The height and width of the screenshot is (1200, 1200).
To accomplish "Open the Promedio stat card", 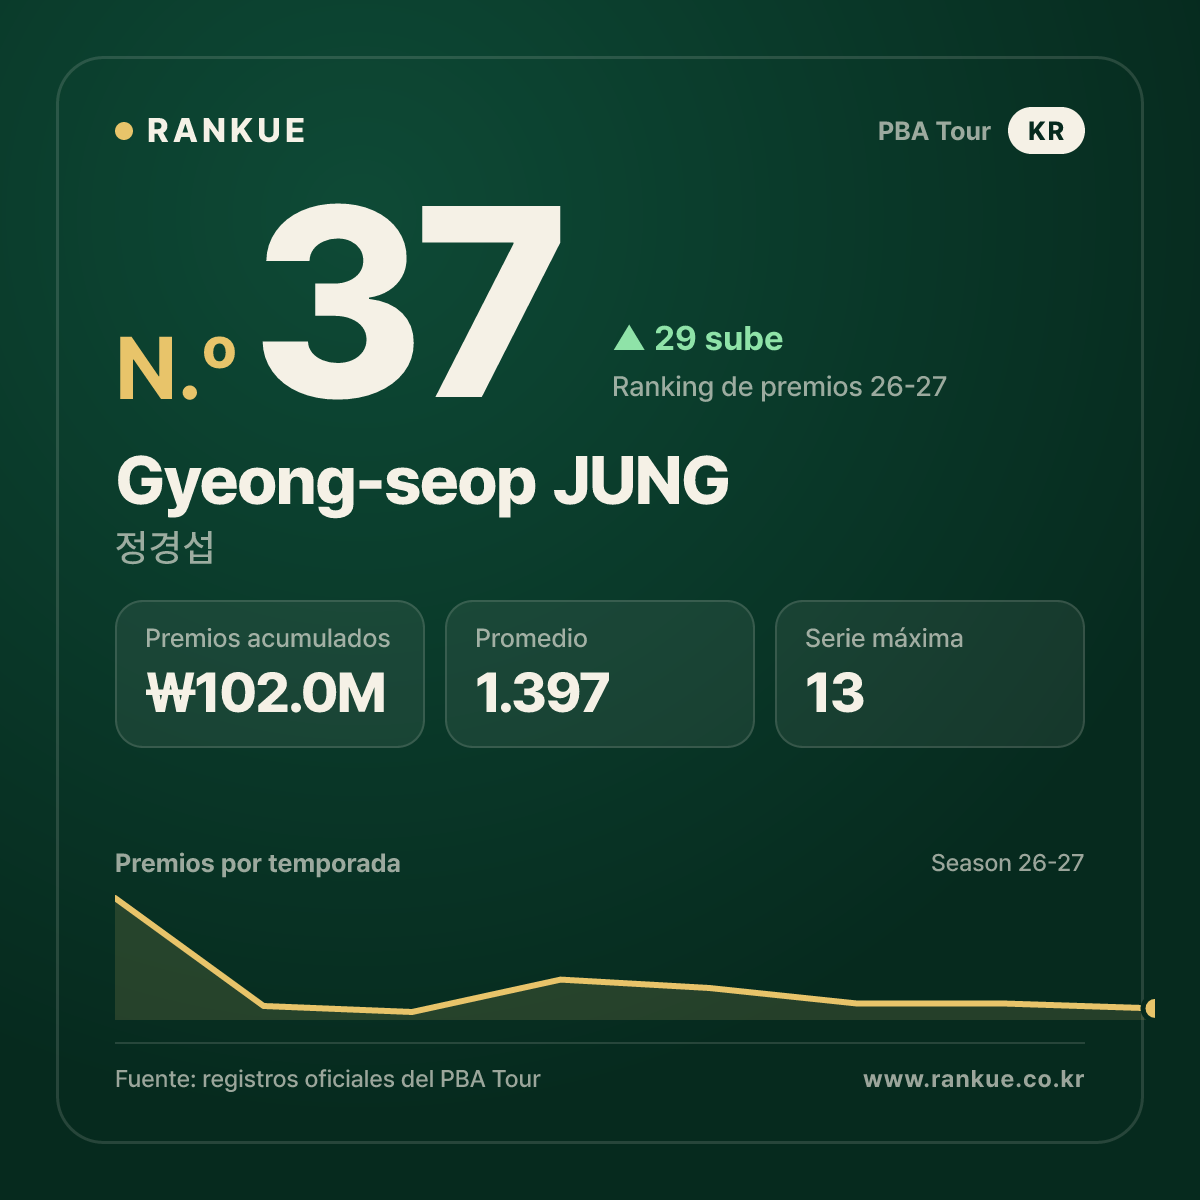I will pos(600,674).
